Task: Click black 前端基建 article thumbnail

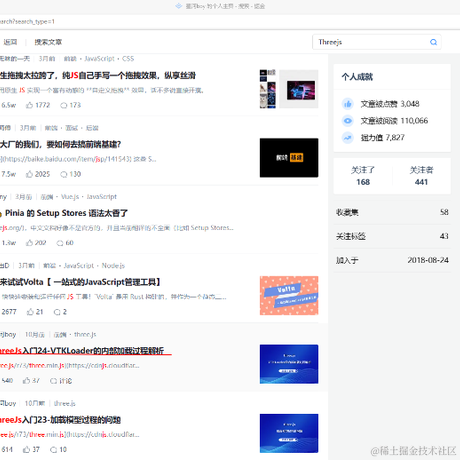Action: coord(289,158)
